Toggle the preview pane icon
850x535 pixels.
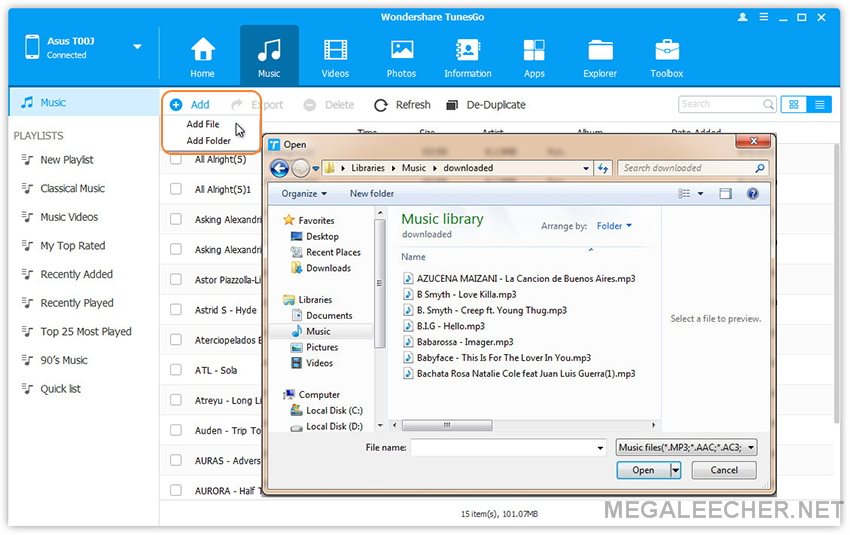tap(725, 194)
